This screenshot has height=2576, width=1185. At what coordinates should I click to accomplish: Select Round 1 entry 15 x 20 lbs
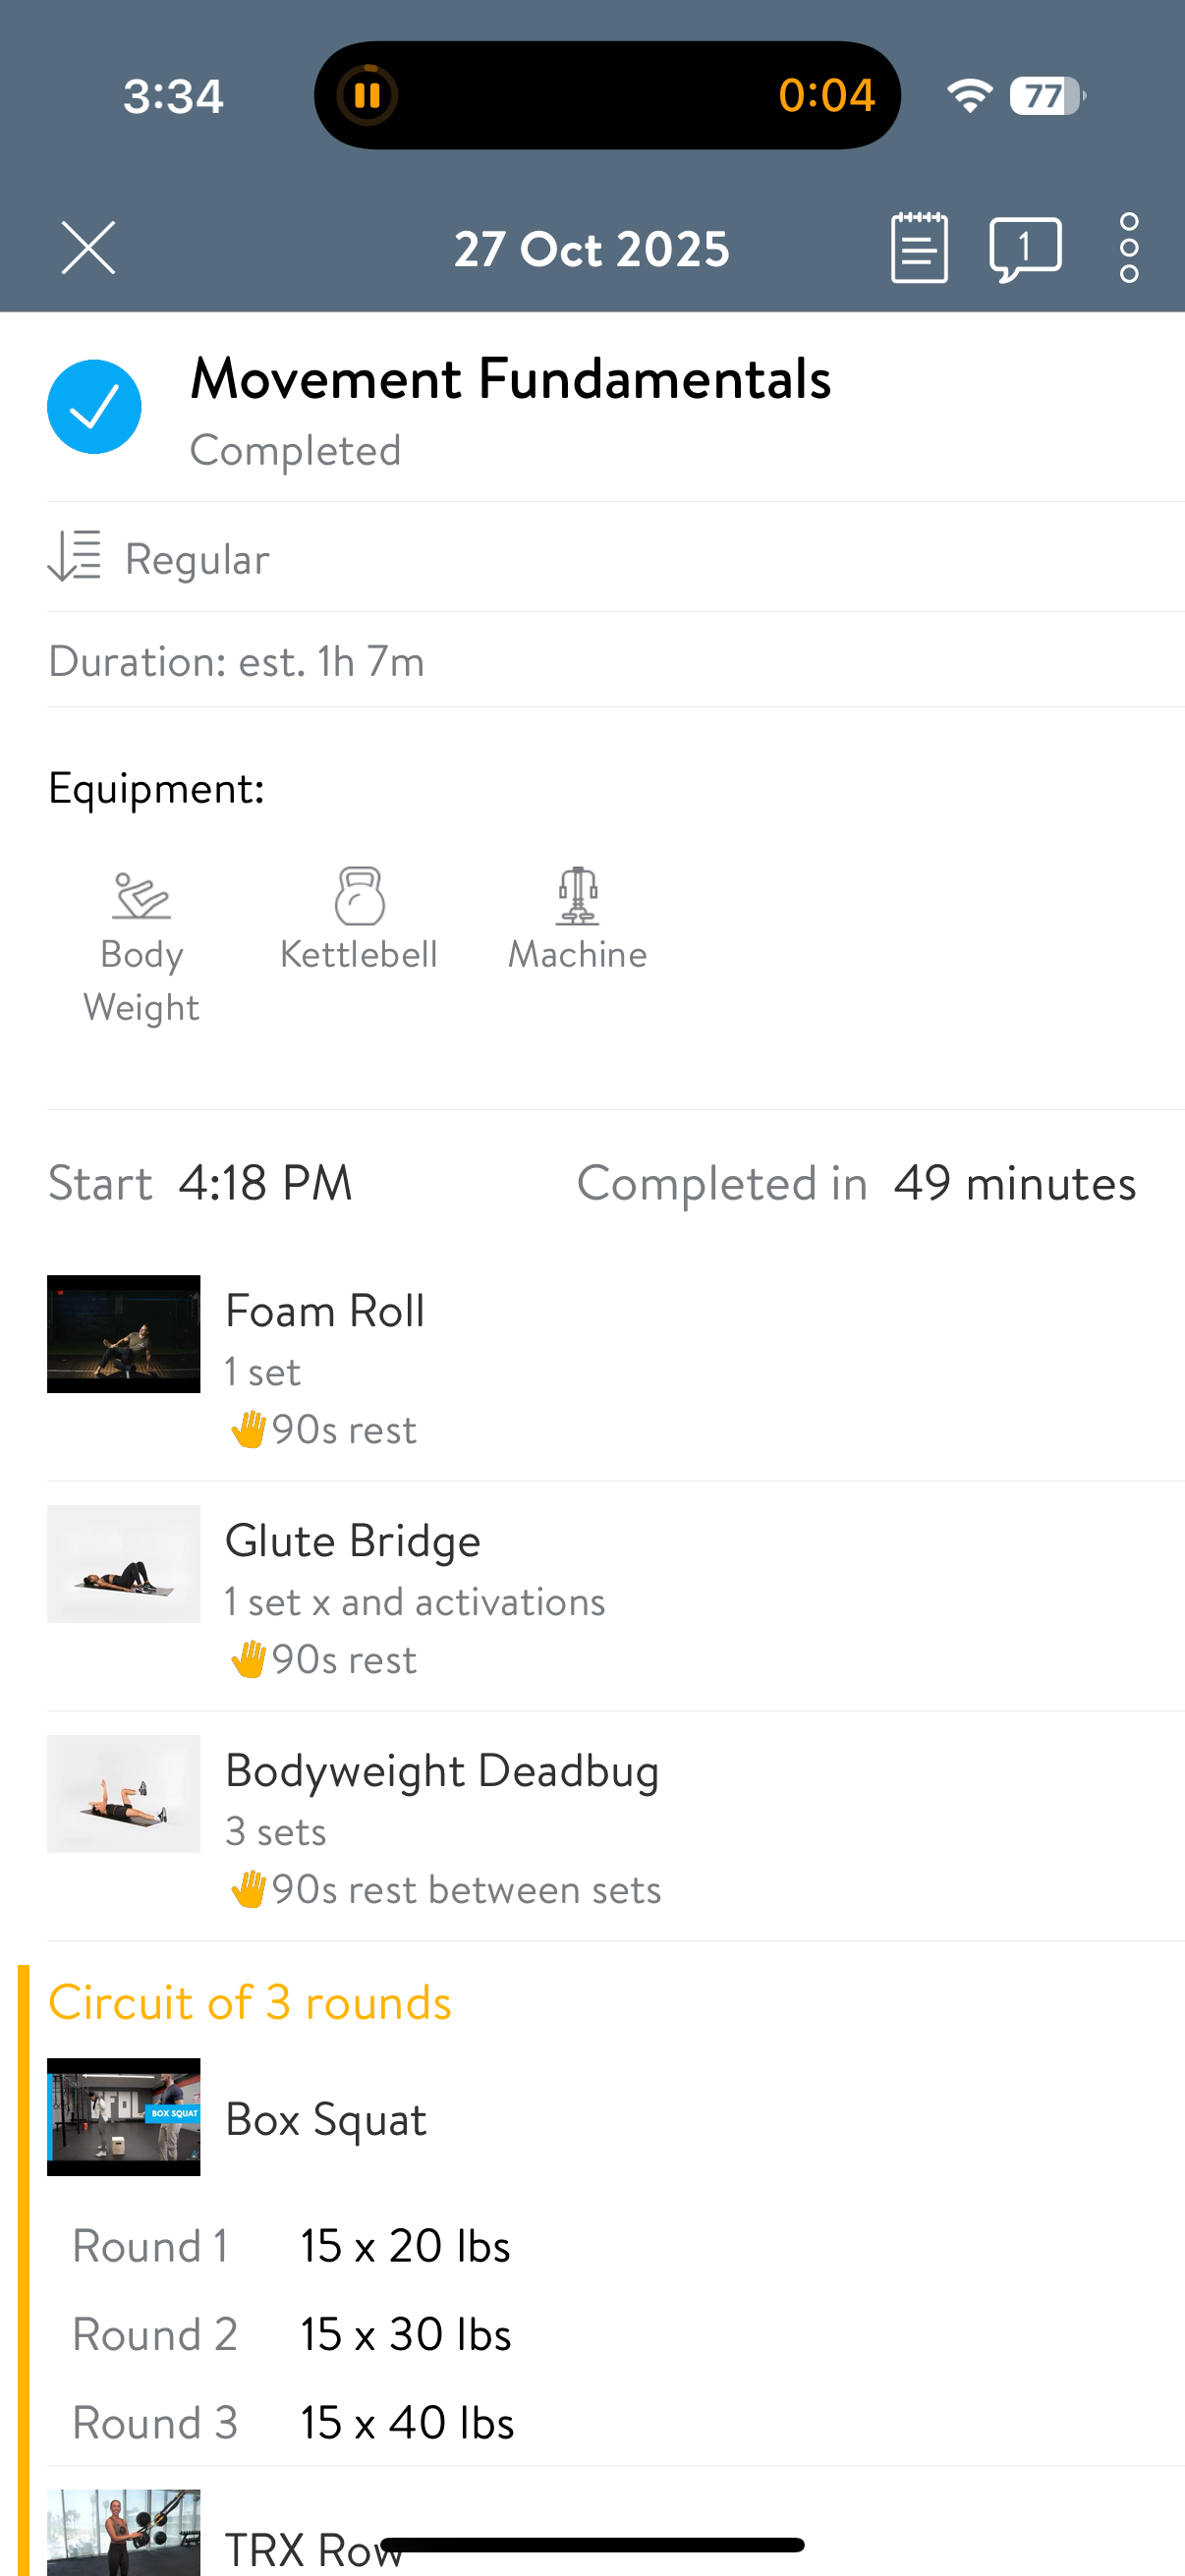click(x=405, y=2246)
